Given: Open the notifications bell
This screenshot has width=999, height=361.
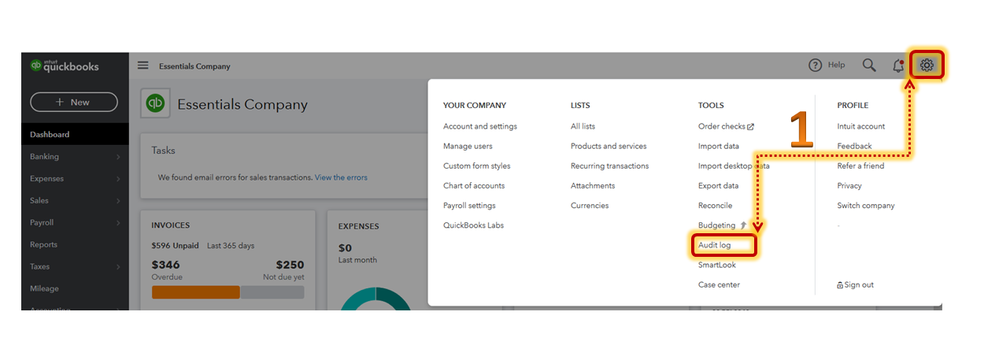Looking at the screenshot, I should (898, 65).
